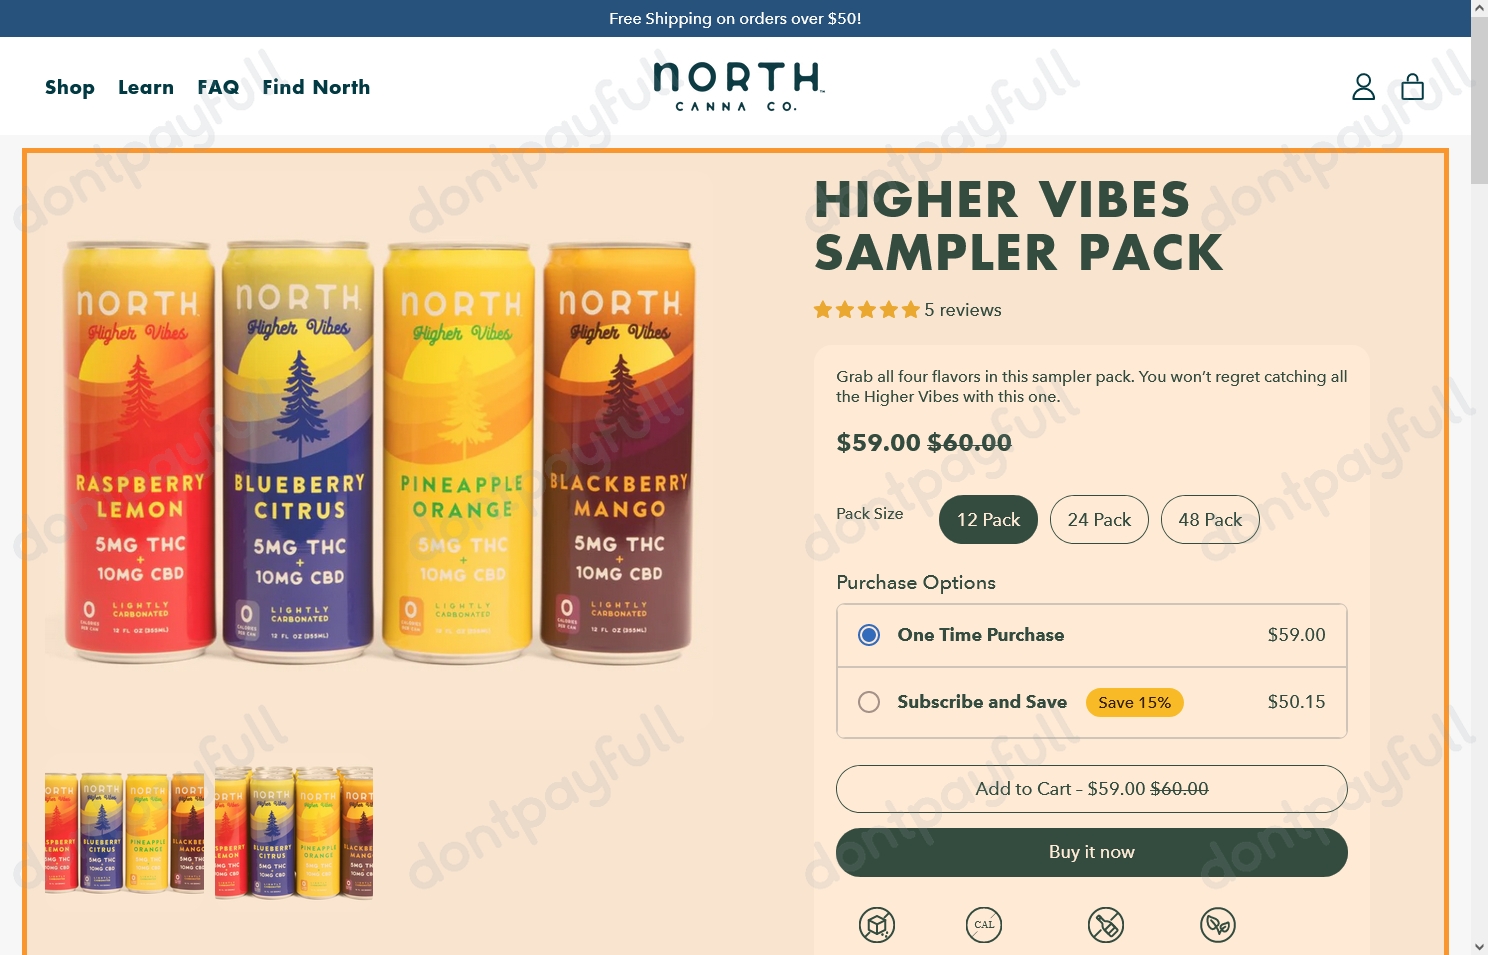Viewport: 1488px width, 955px height.
Task: Select One Time Purchase radio button
Action: 869,635
